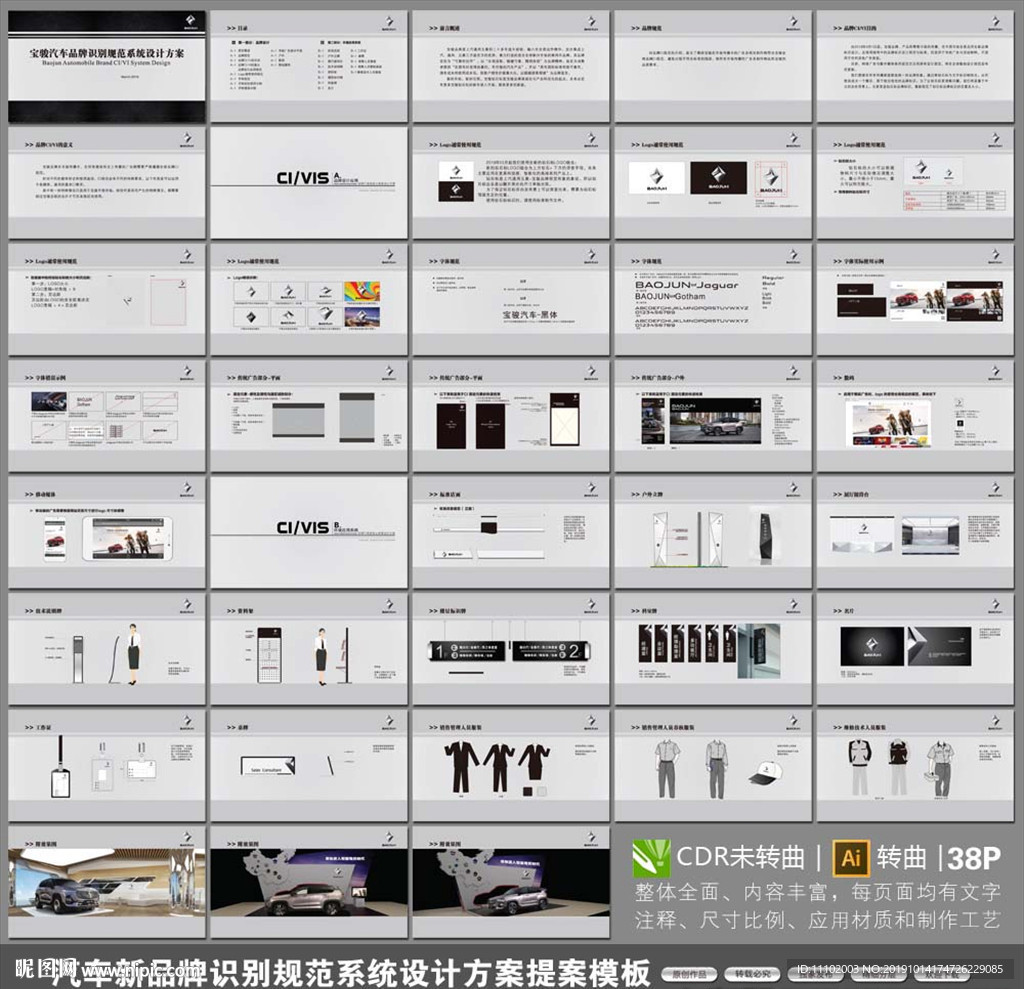The width and height of the screenshot is (1024, 989).
Task: Open the slide with uniform shirts and white cap
Action: point(712,766)
